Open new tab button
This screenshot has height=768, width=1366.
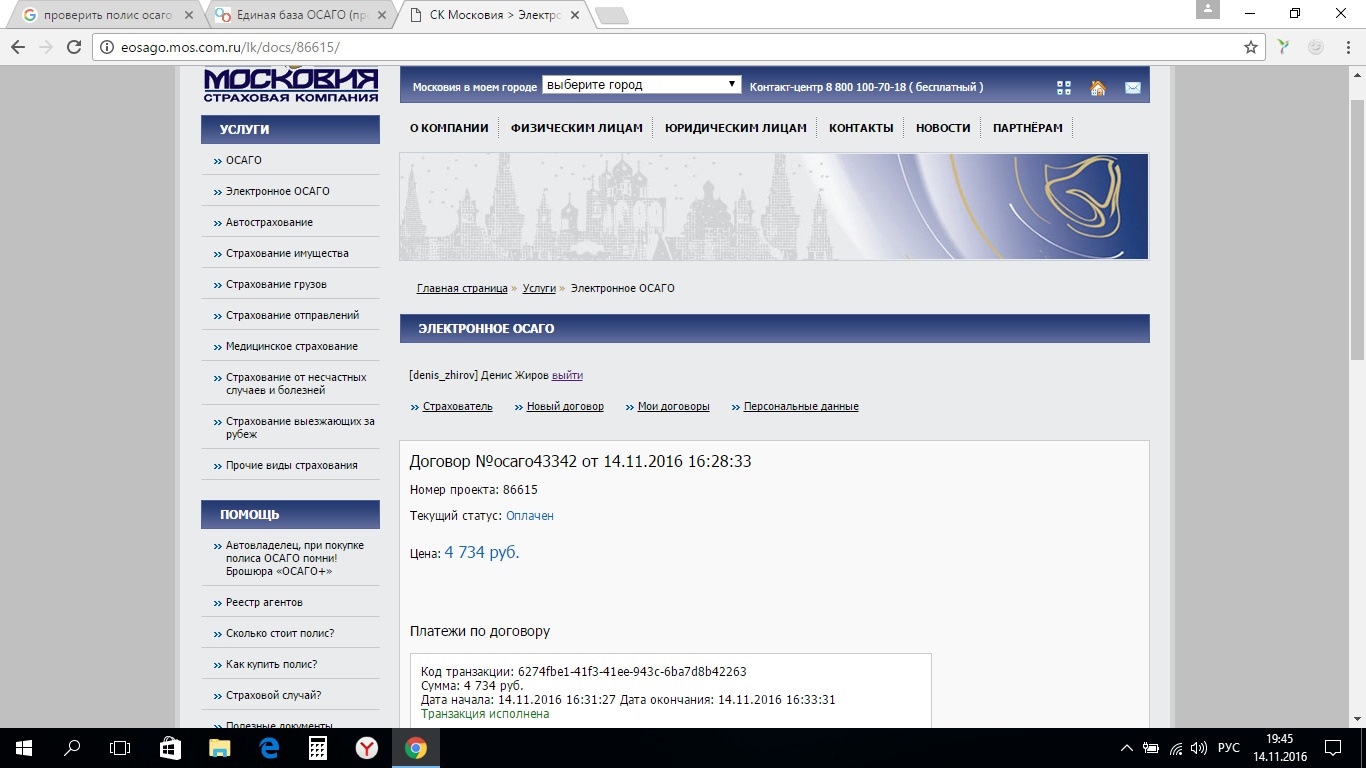[x=610, y=16]
